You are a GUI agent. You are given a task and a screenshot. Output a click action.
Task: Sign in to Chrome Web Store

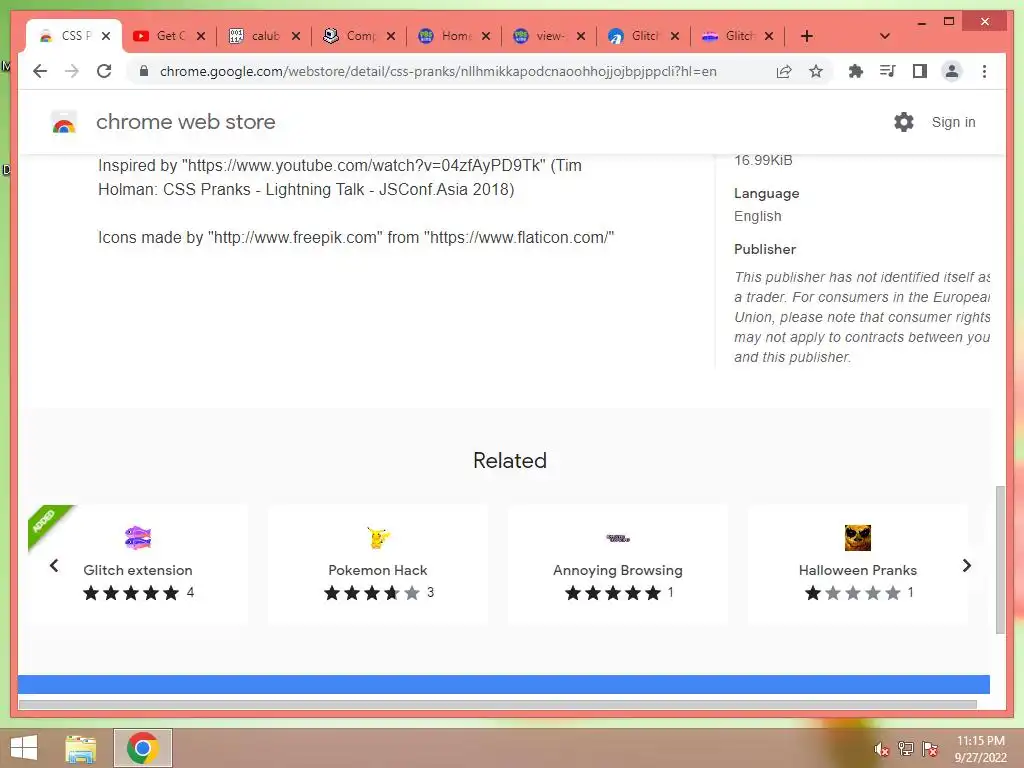point(953,122)
